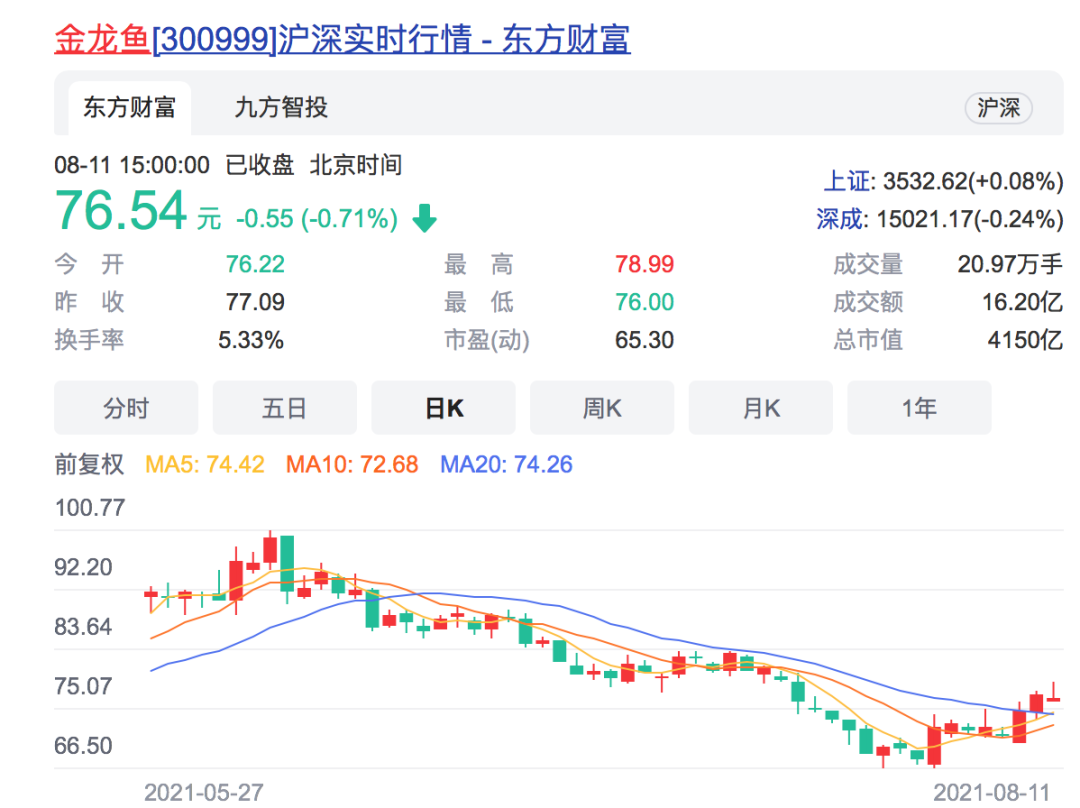Switch to the 九方智投 tab
The width and height of the screenshot is (1080, 808).
click(281, 108)
